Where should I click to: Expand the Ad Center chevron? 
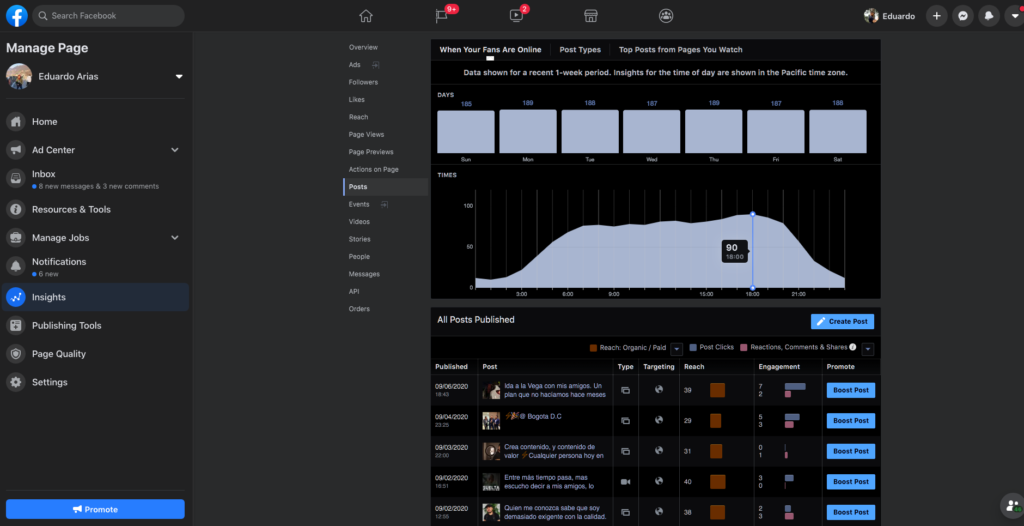click(x=175, y=150)
